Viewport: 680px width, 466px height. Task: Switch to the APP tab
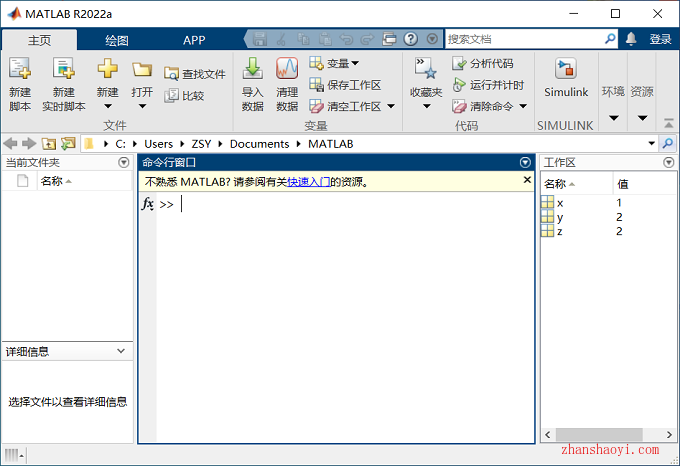click(194, 40)
